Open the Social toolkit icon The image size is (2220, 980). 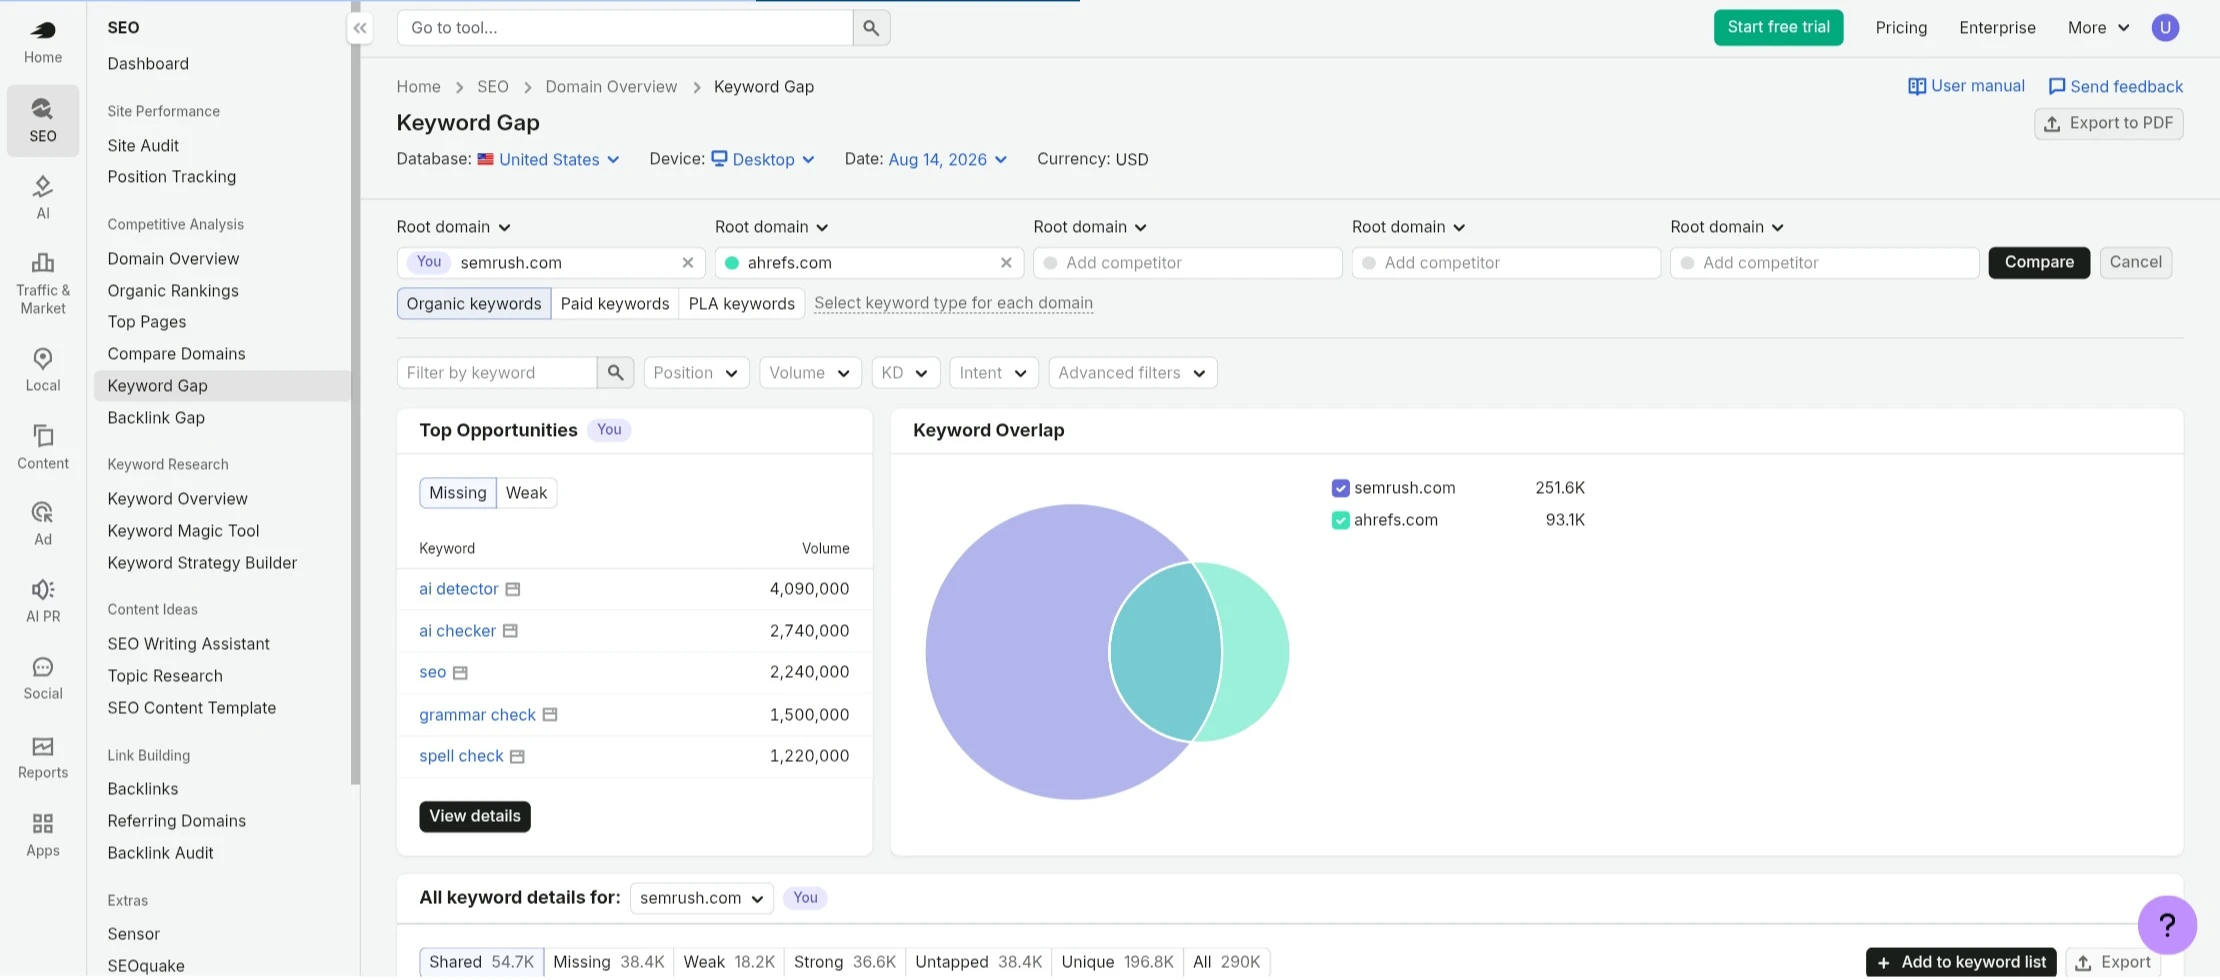pyautogui.click(x=43, y=677)
